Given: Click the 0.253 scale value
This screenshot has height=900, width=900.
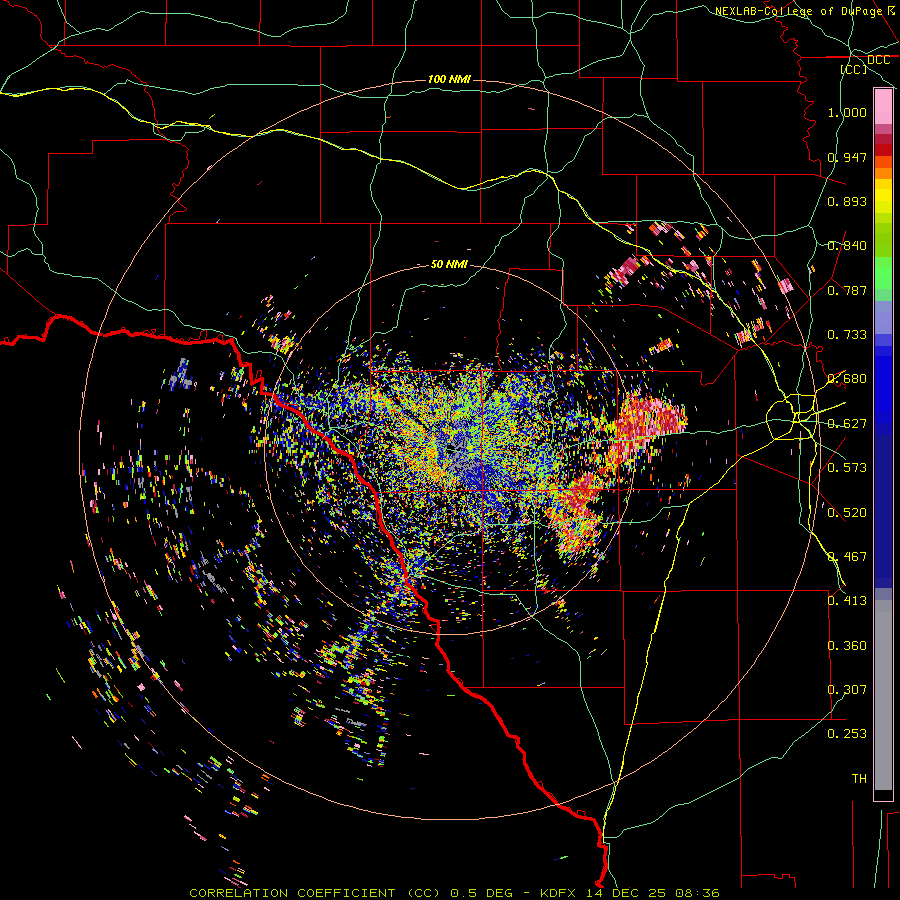Looking at the screenshot, I should click(x=847, y=734).
